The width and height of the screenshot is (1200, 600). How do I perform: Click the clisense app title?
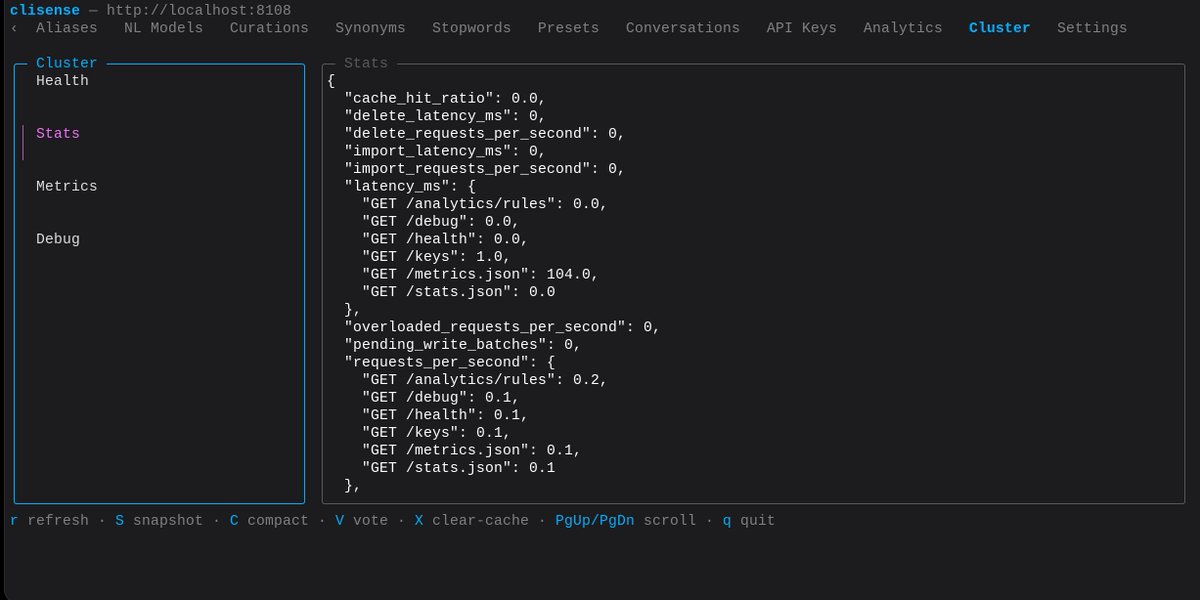45,10
